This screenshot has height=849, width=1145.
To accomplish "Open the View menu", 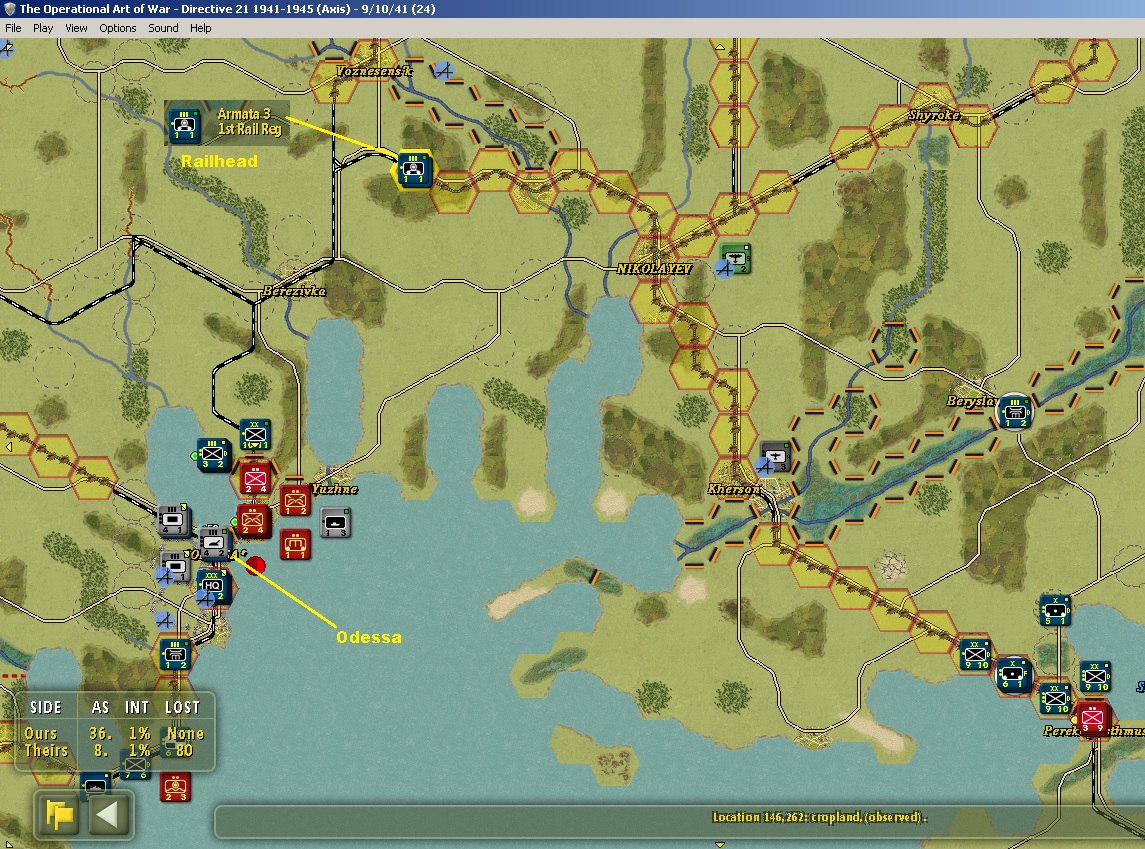I will click(x=76, y=28).
